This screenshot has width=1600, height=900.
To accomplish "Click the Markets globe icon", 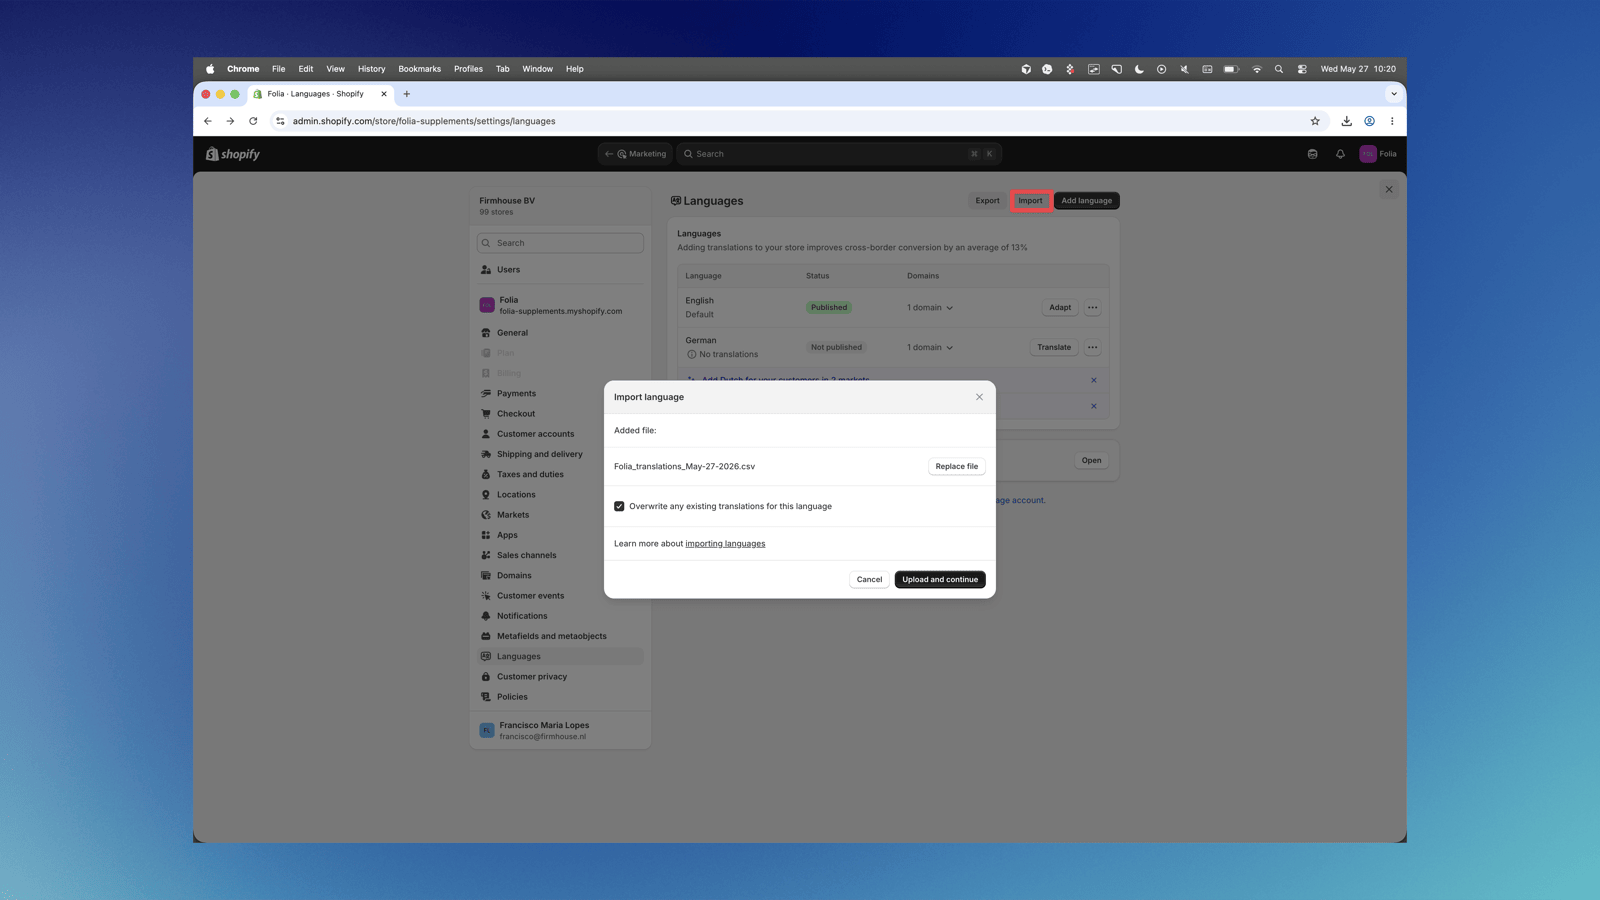I will coord(486,515).
